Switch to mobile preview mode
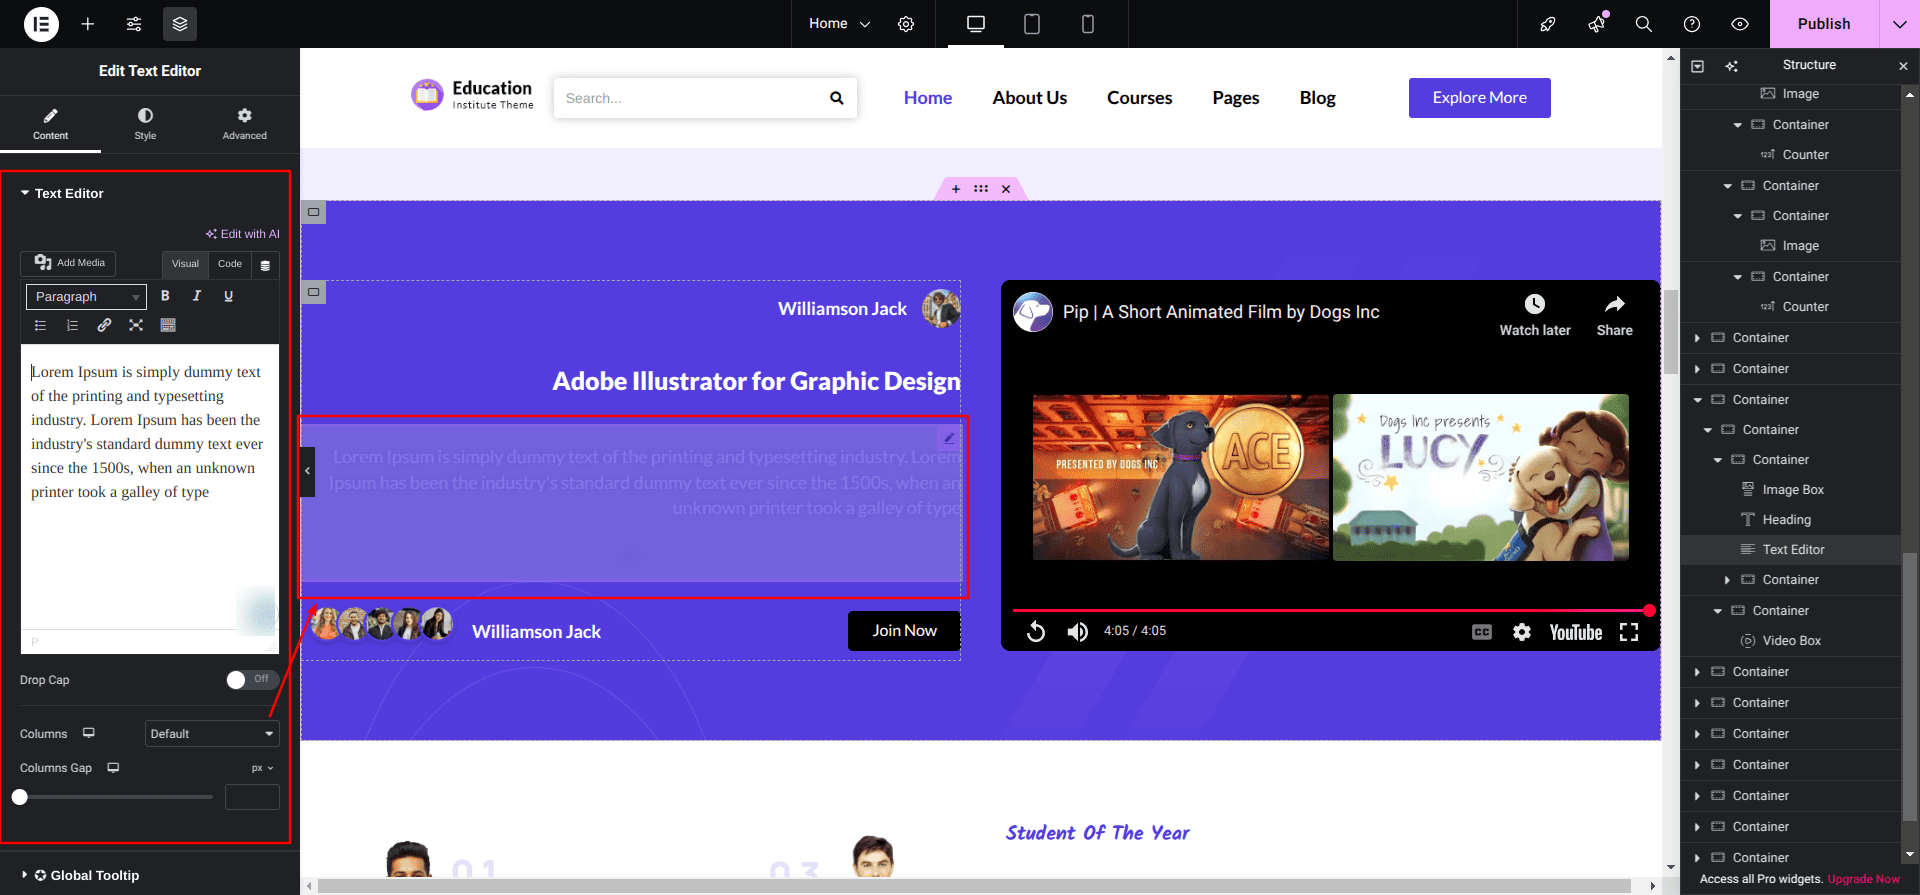The width and height of the screenshot is (1920, 895). [x=1088, y=24]
